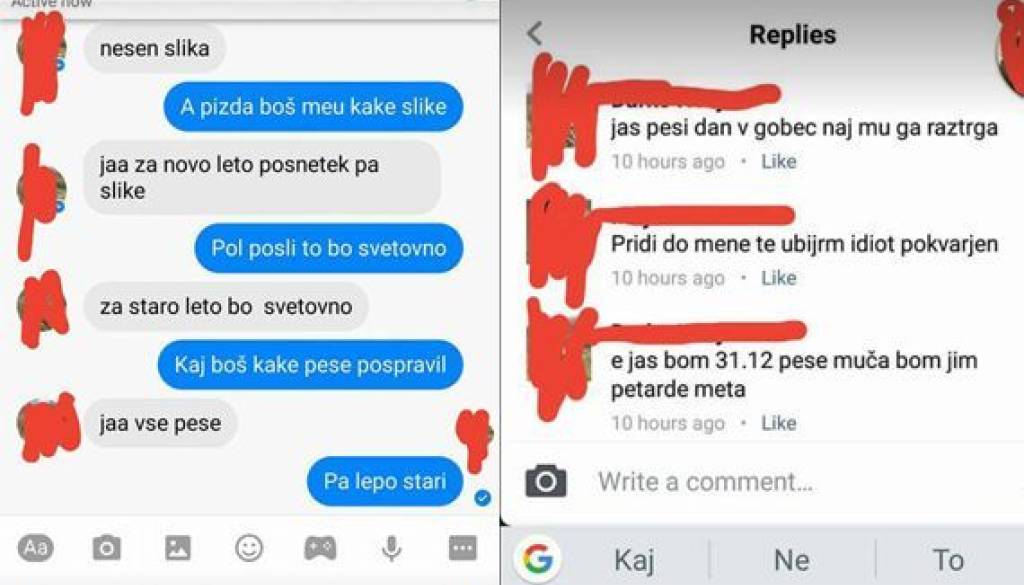The height and width of the screenshot is (585, 1024).
Task: Tap the Google G keyboard icon
Action: pos(538,559)
